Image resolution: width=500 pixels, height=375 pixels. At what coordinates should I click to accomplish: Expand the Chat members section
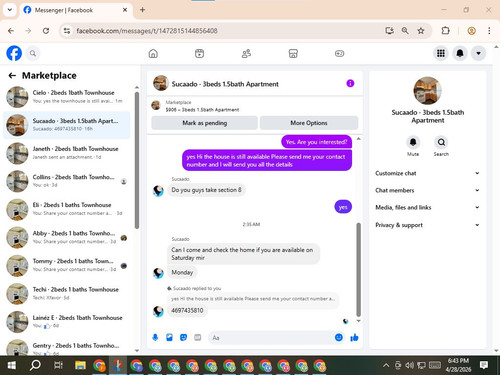coord(427,190)
